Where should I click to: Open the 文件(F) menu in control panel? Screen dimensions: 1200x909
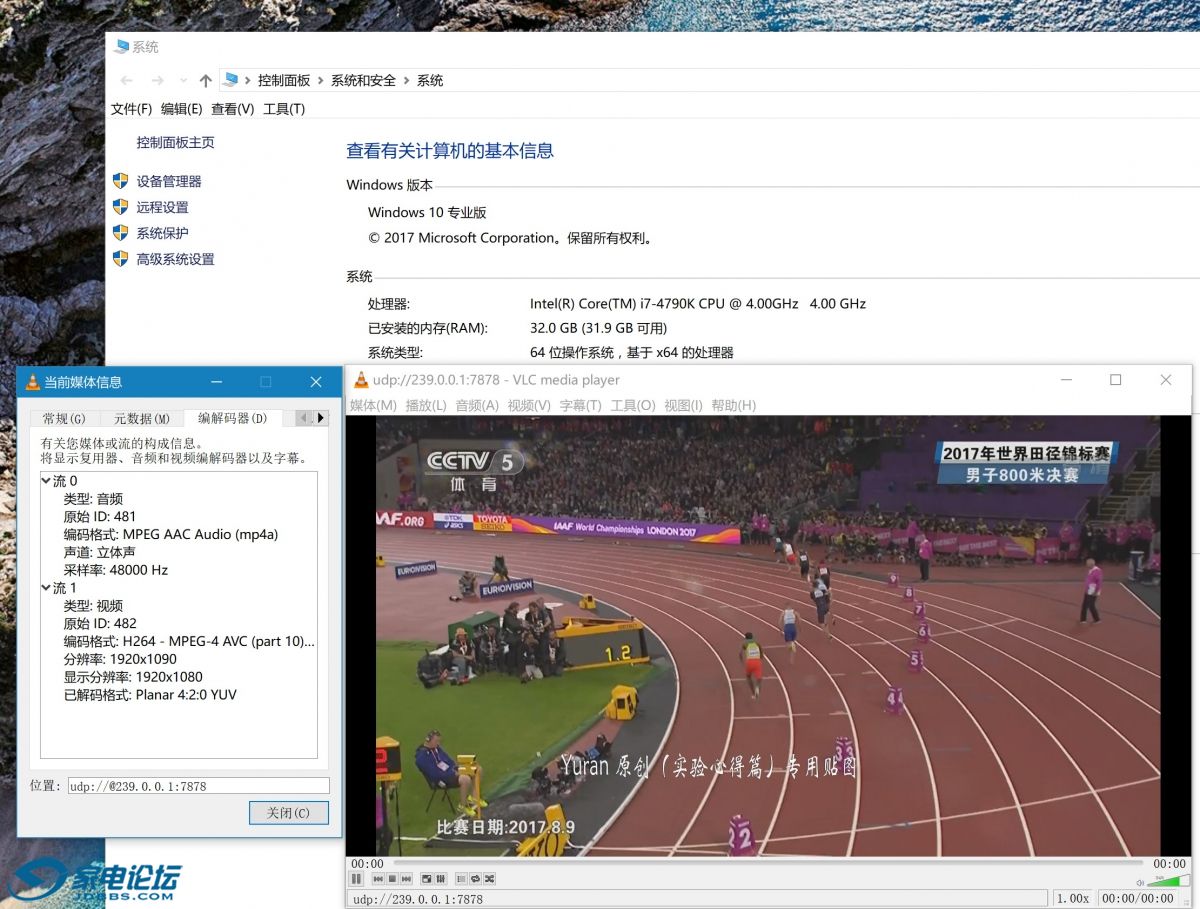131,109
